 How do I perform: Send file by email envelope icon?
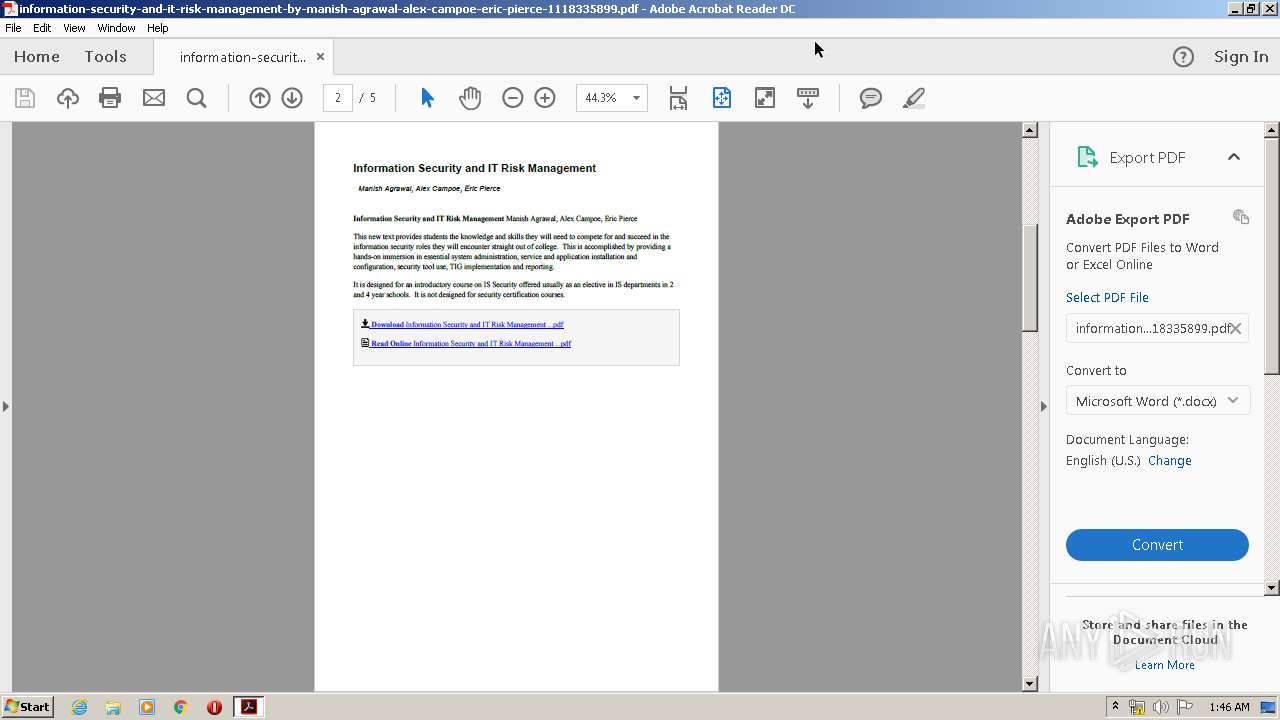[154, 98]
